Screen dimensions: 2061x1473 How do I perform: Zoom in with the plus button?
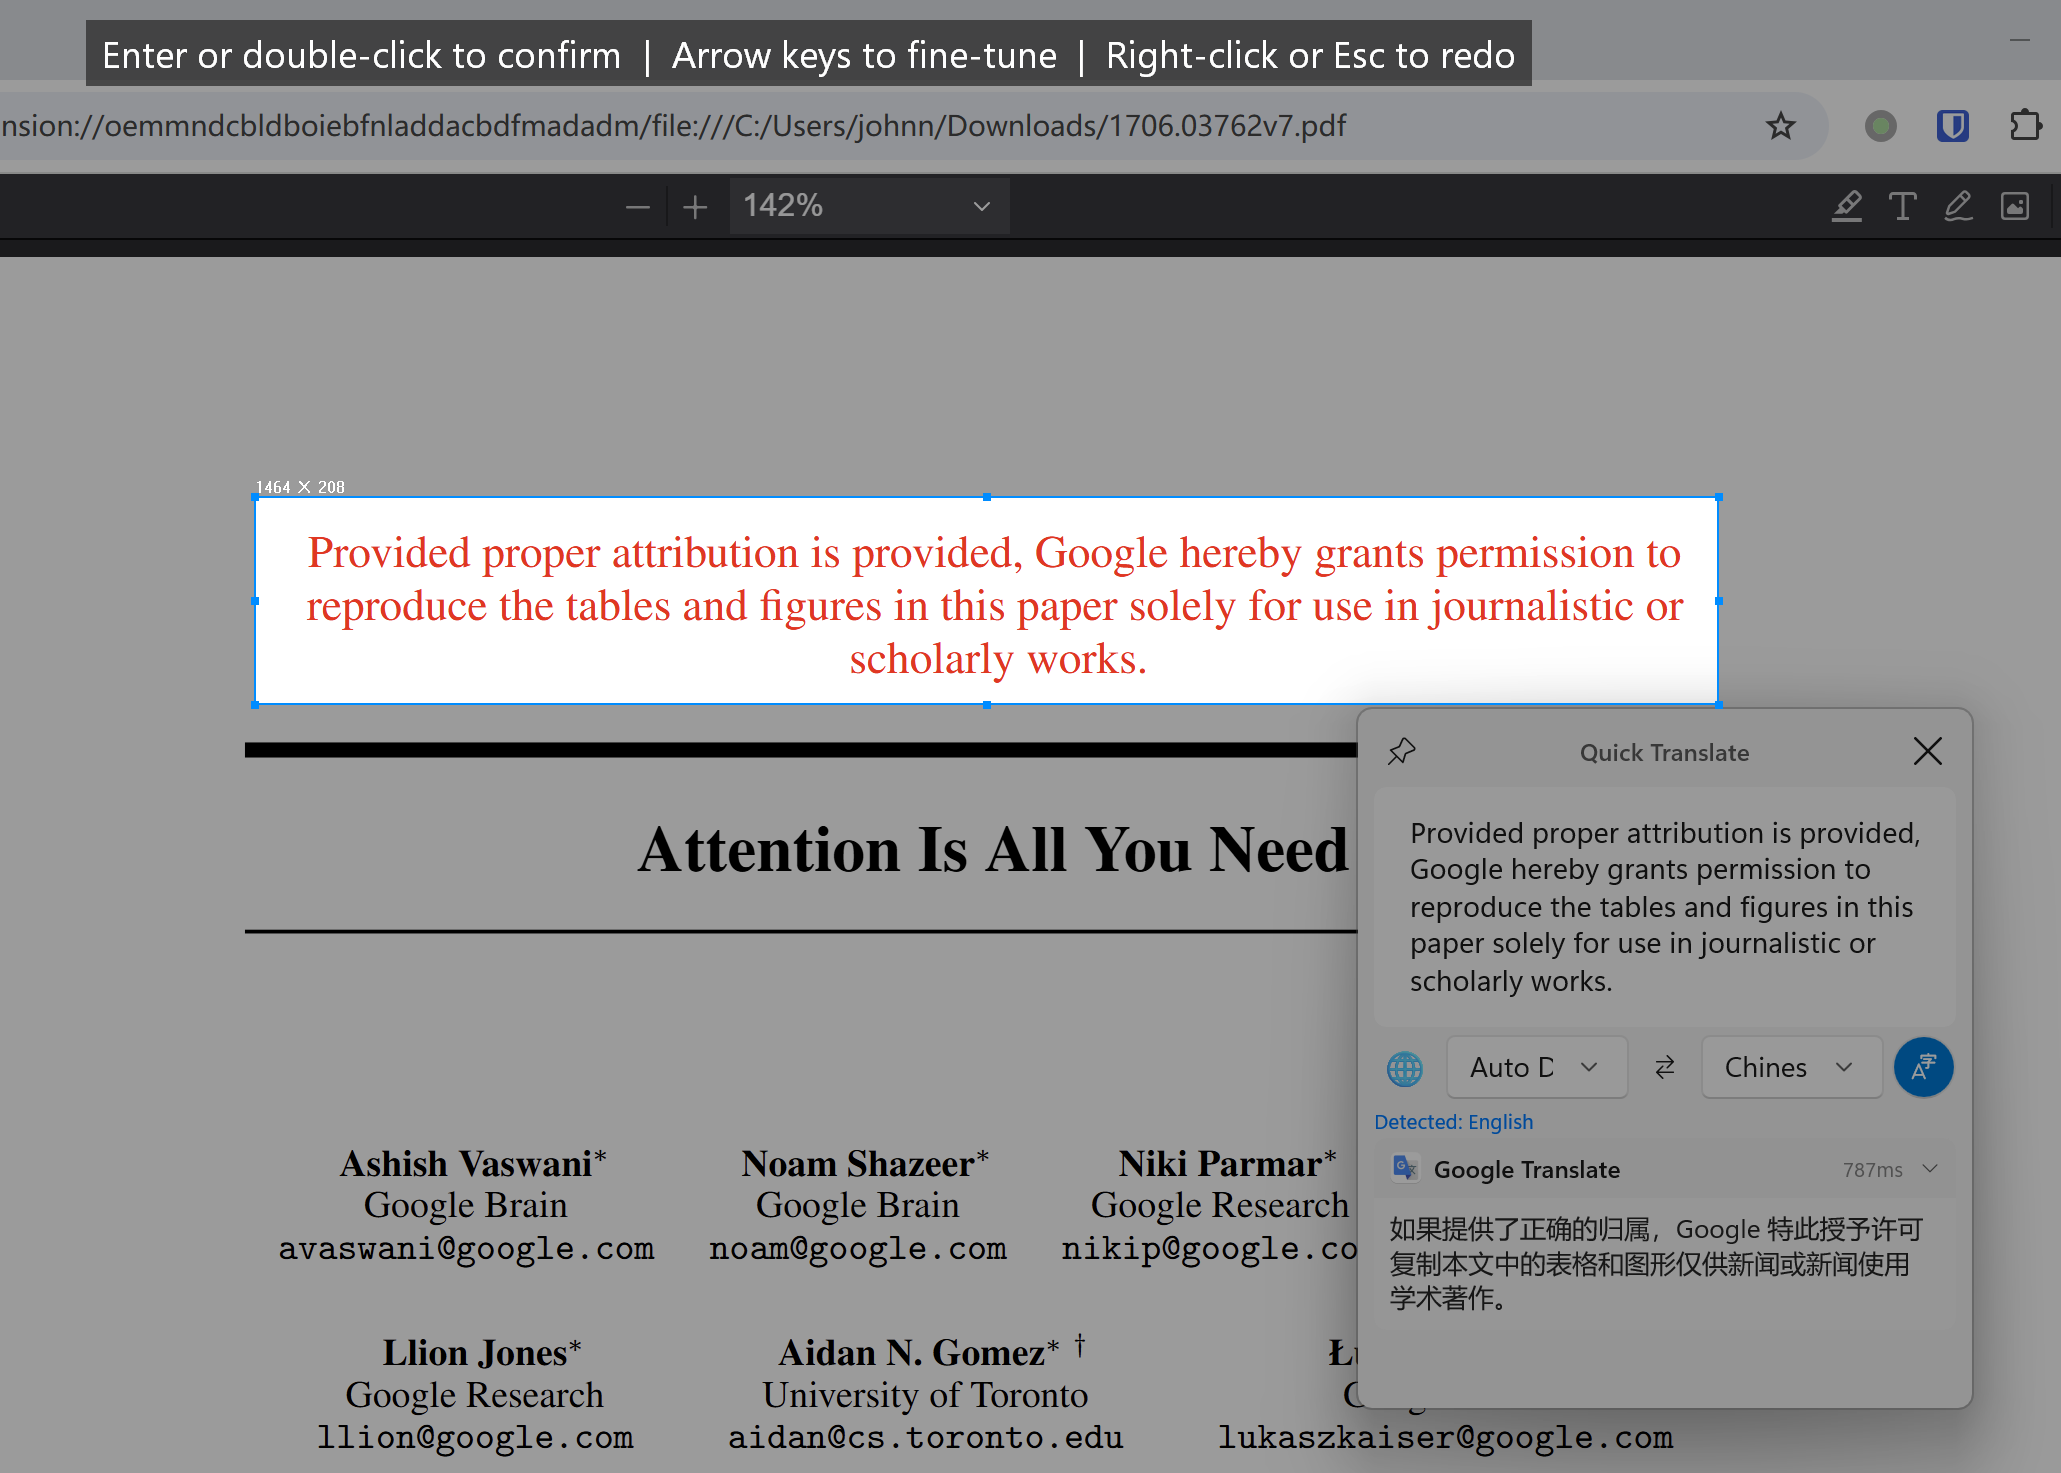click(695, 207)
